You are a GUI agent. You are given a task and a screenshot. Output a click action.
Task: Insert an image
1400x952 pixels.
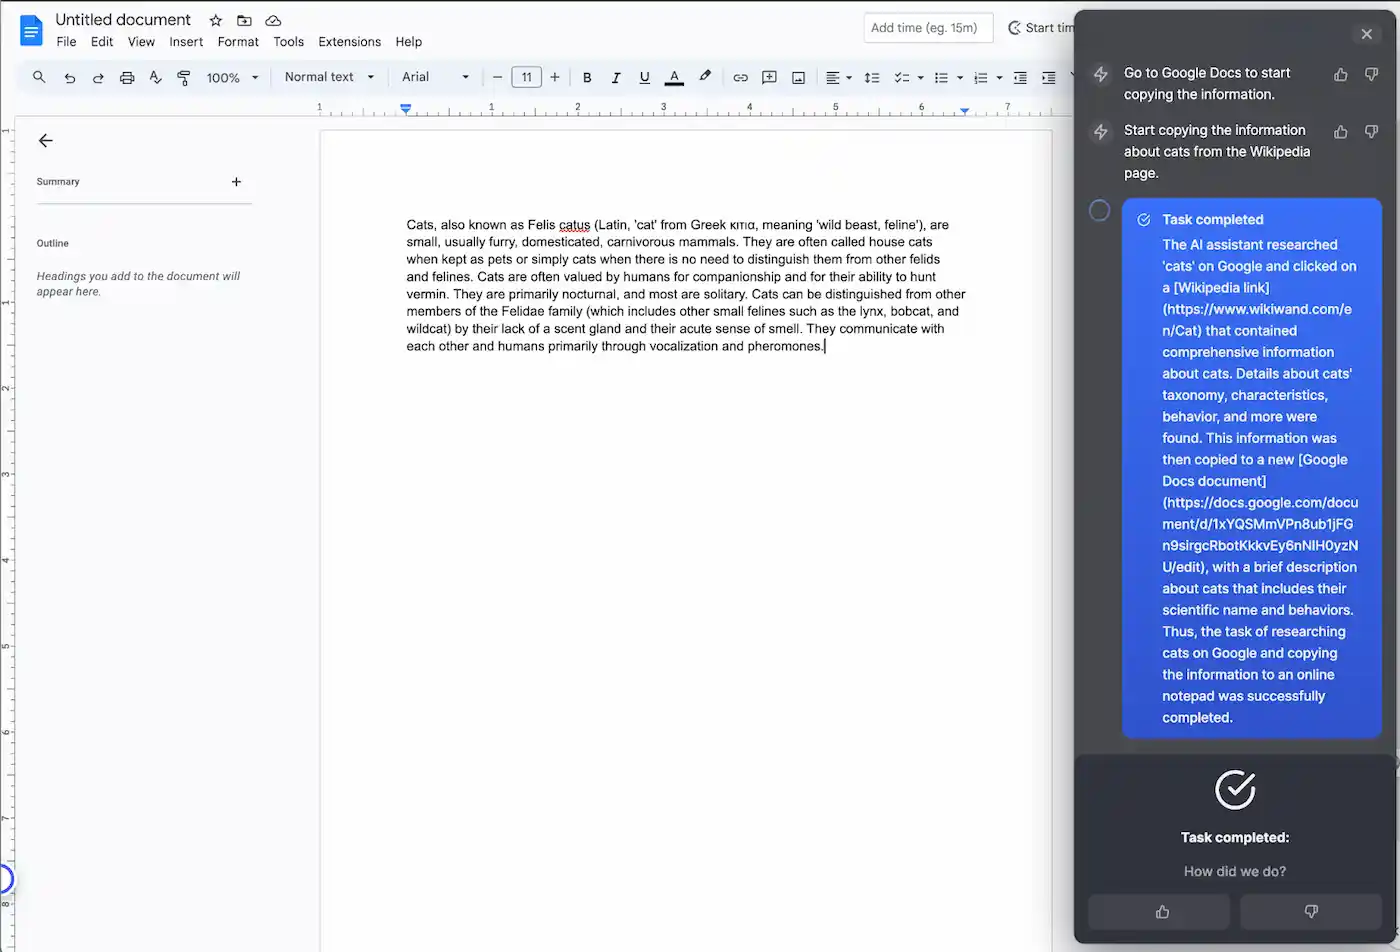tap(798, 77)
